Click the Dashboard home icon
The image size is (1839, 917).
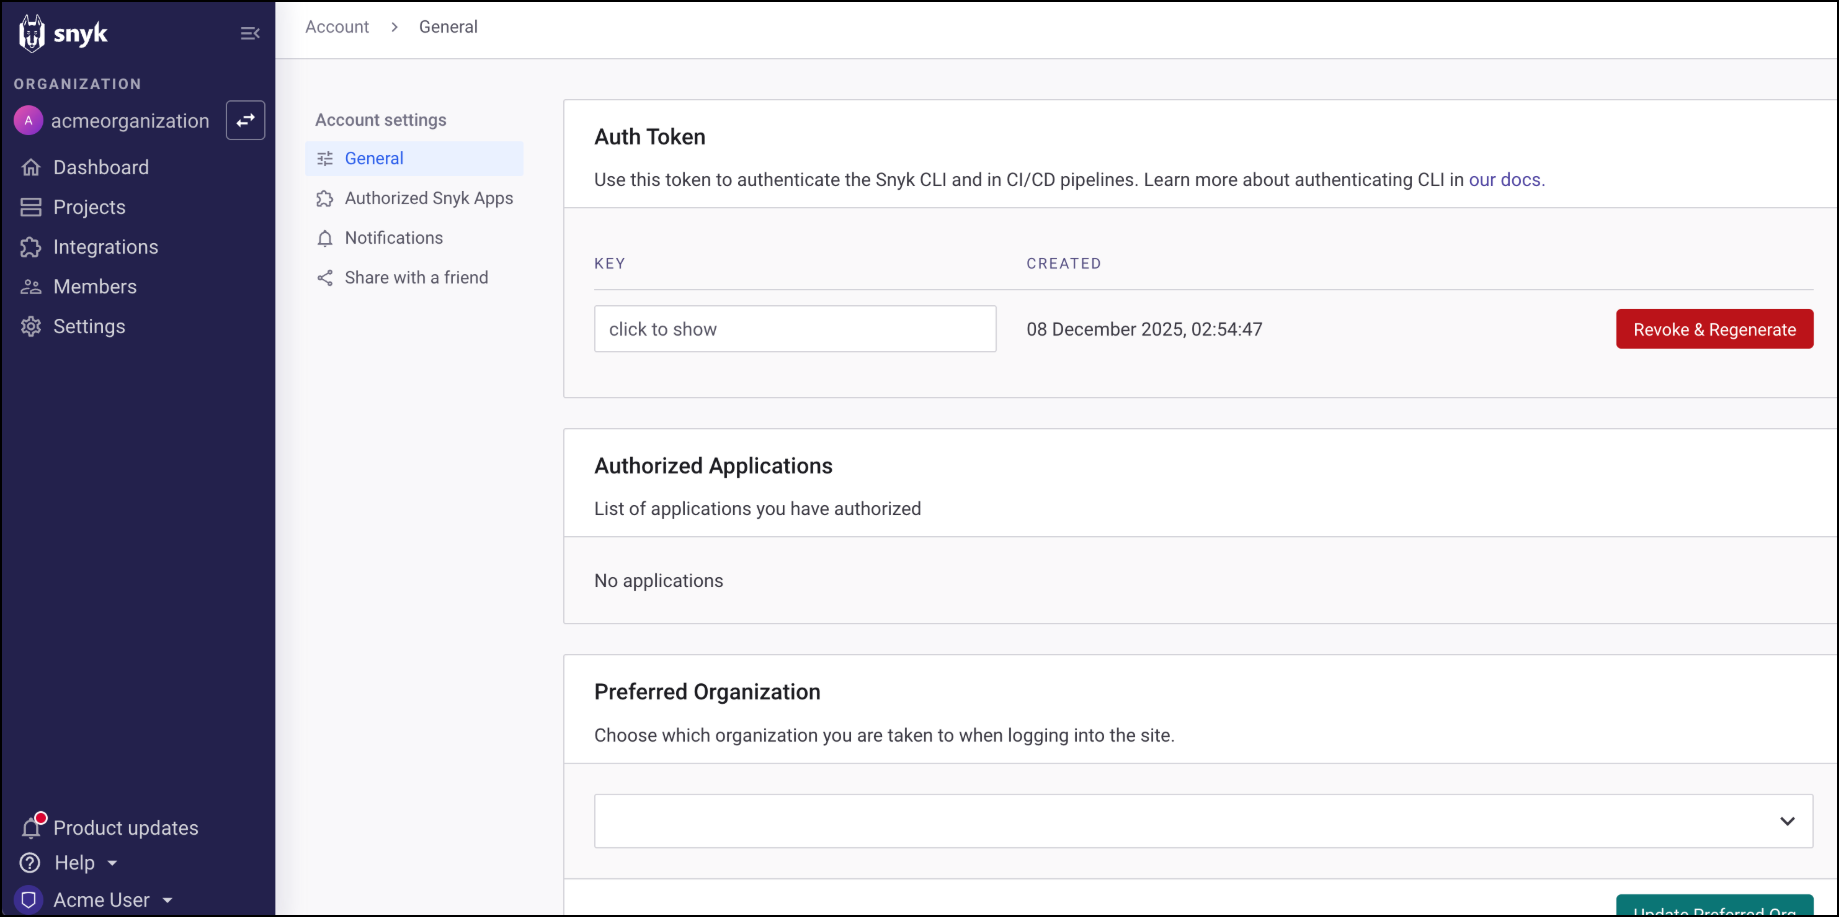pyautogui.click(x=31, y=167)
